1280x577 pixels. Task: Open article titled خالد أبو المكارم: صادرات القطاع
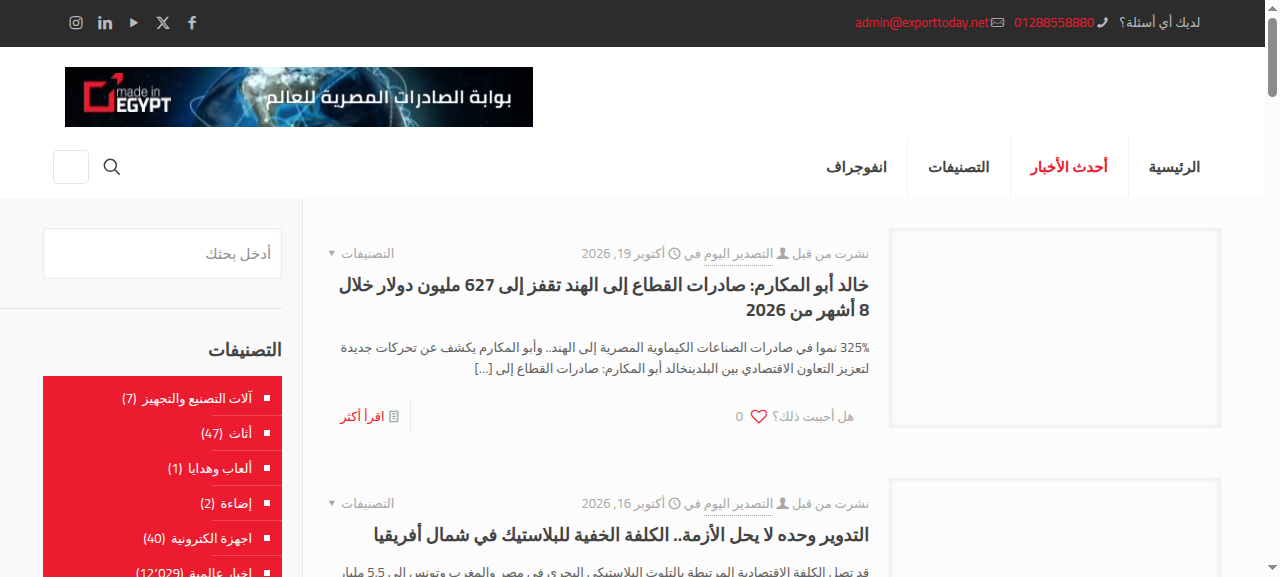coord(604,298)
